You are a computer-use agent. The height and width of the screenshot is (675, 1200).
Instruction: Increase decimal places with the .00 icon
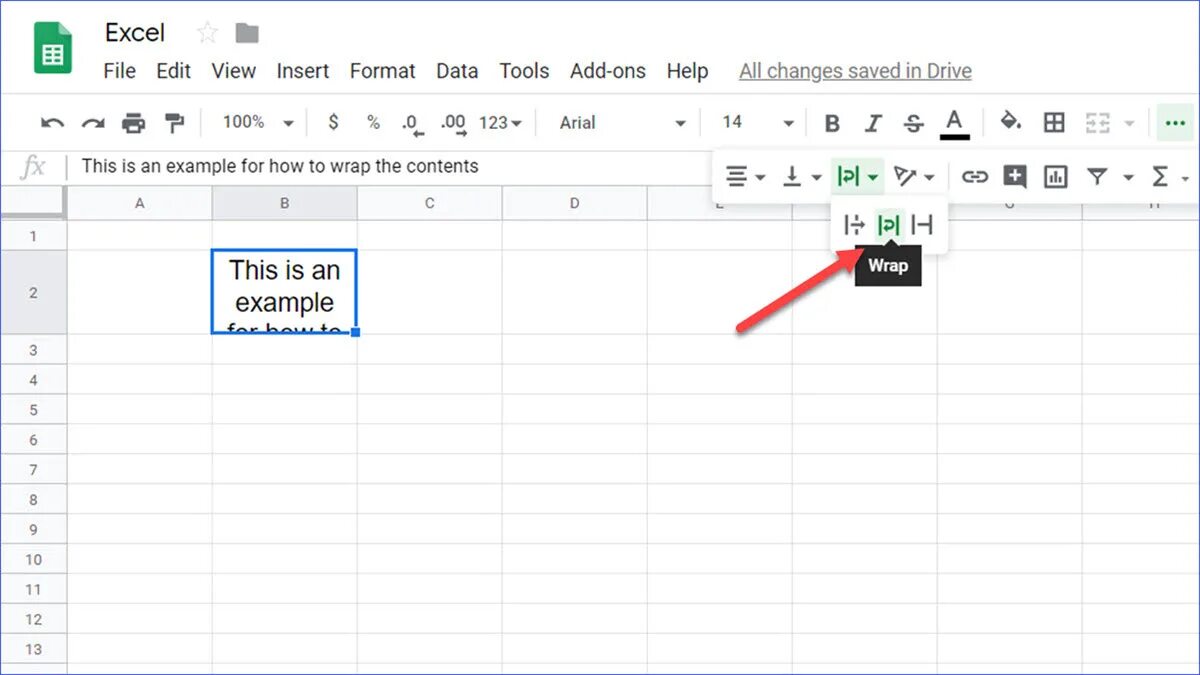click(x=454, y=124)
